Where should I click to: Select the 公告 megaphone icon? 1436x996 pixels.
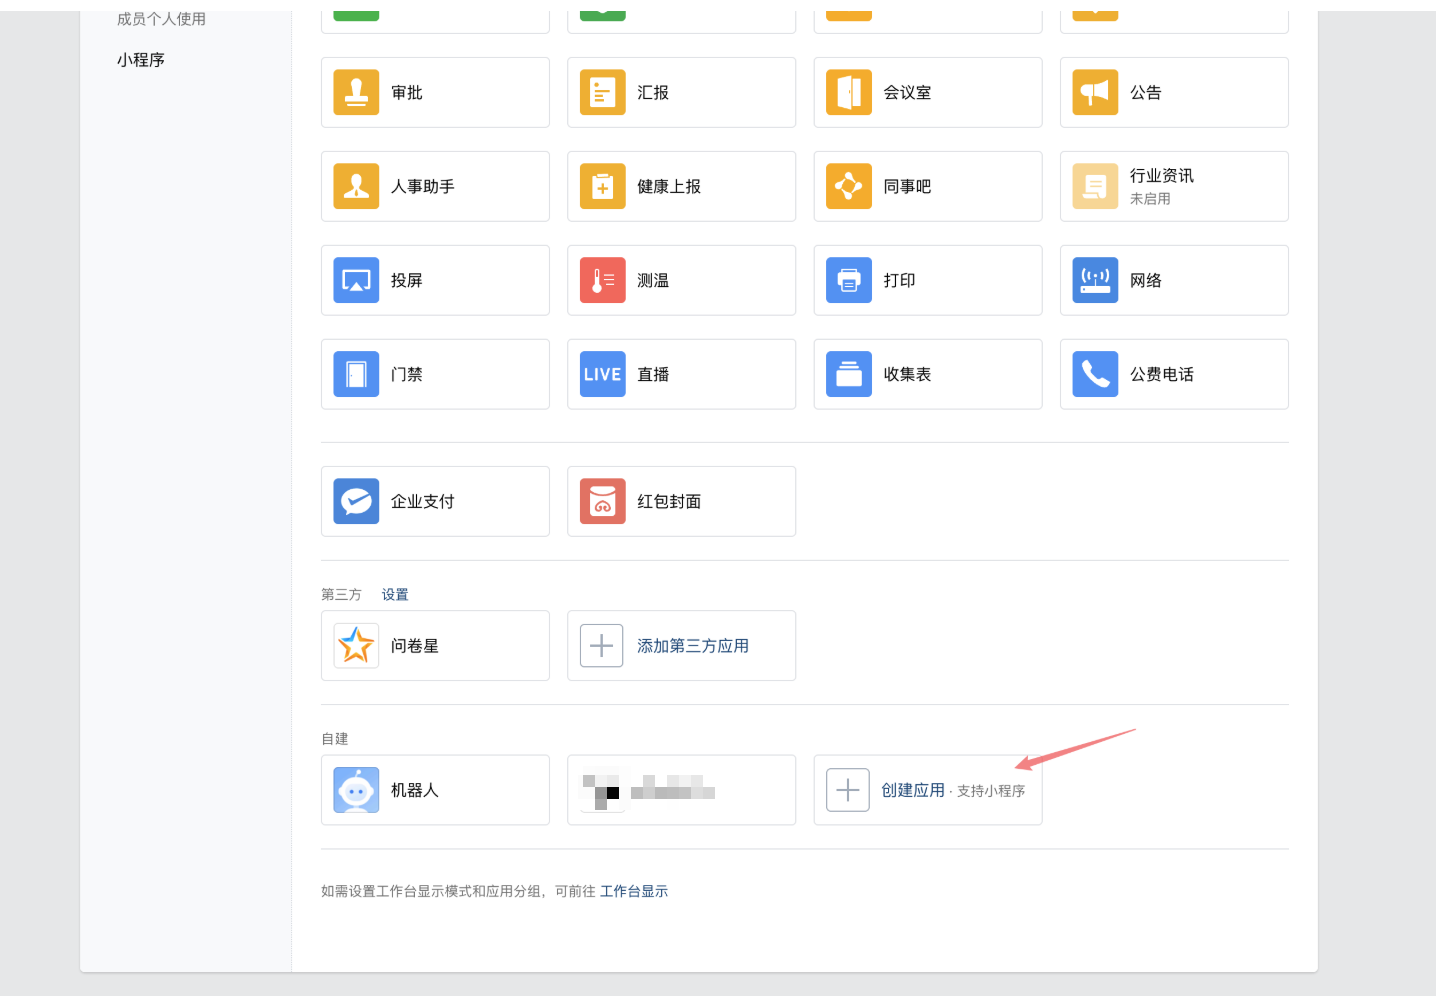(1095, 93)
